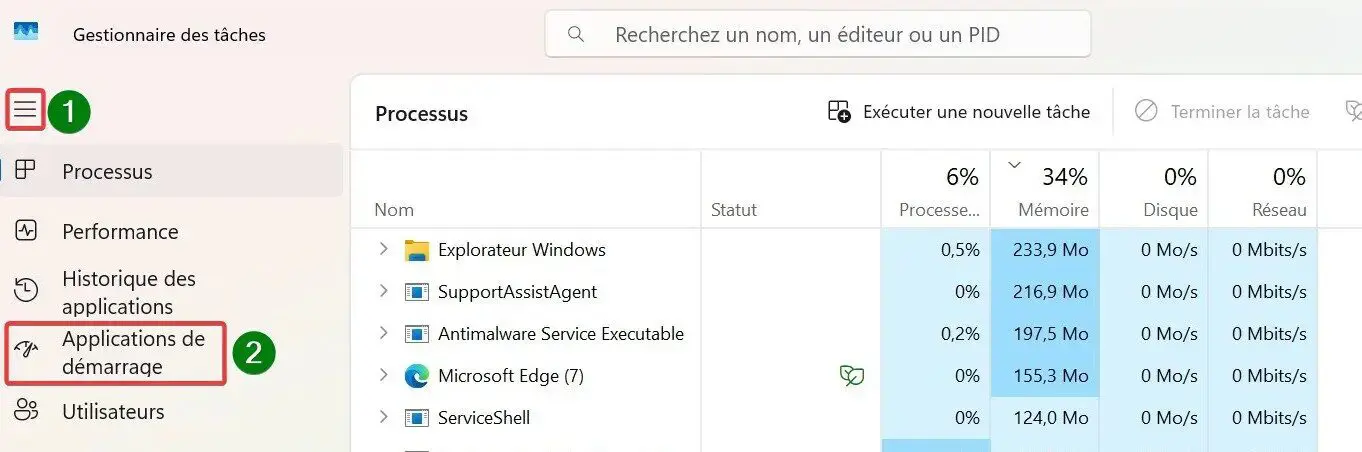Image resolution: width=1362 pixels, height=452 pixels.
Task: Click the Terminer la tâche button
Action: pos(1222,112)
